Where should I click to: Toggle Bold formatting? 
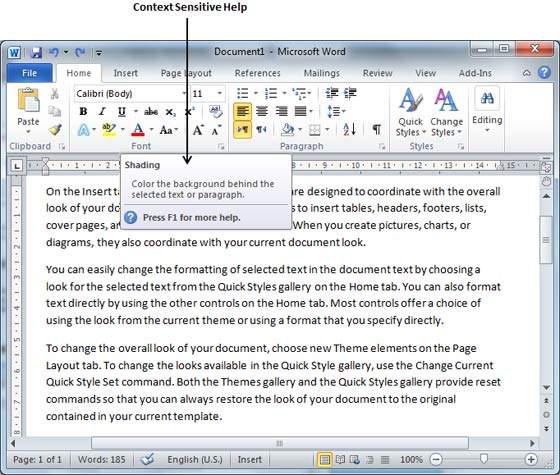(83, 111)
